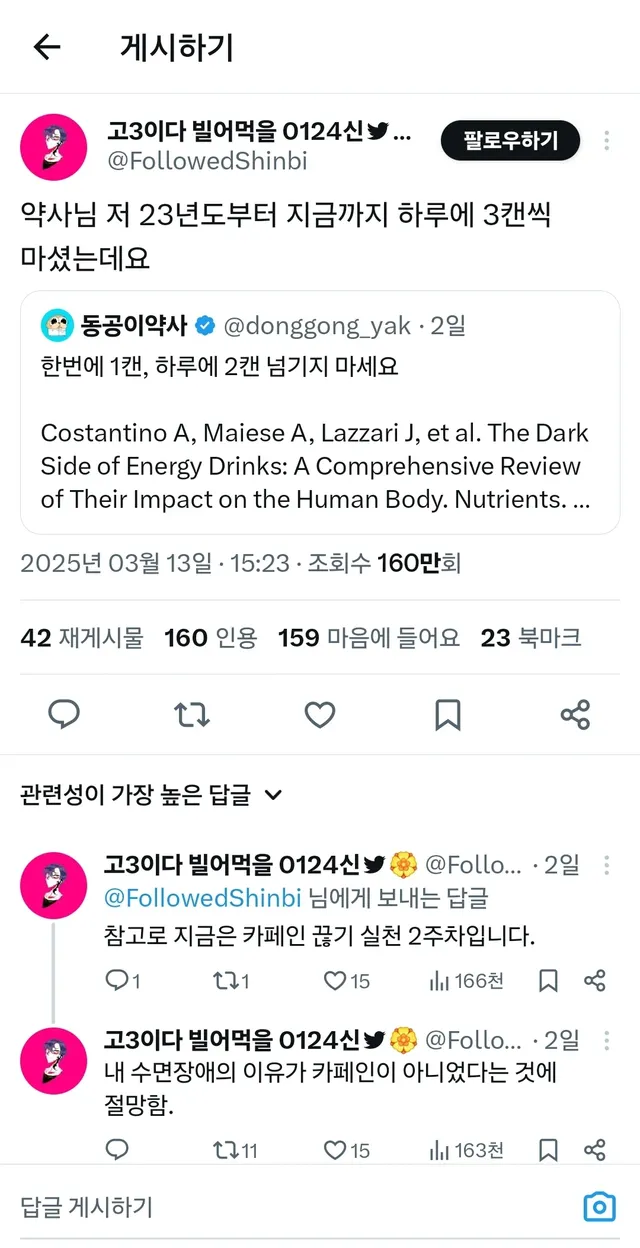The width and height of the screenshot is (640, 1248).
Task: Share the main post
Action: point(575,714)
